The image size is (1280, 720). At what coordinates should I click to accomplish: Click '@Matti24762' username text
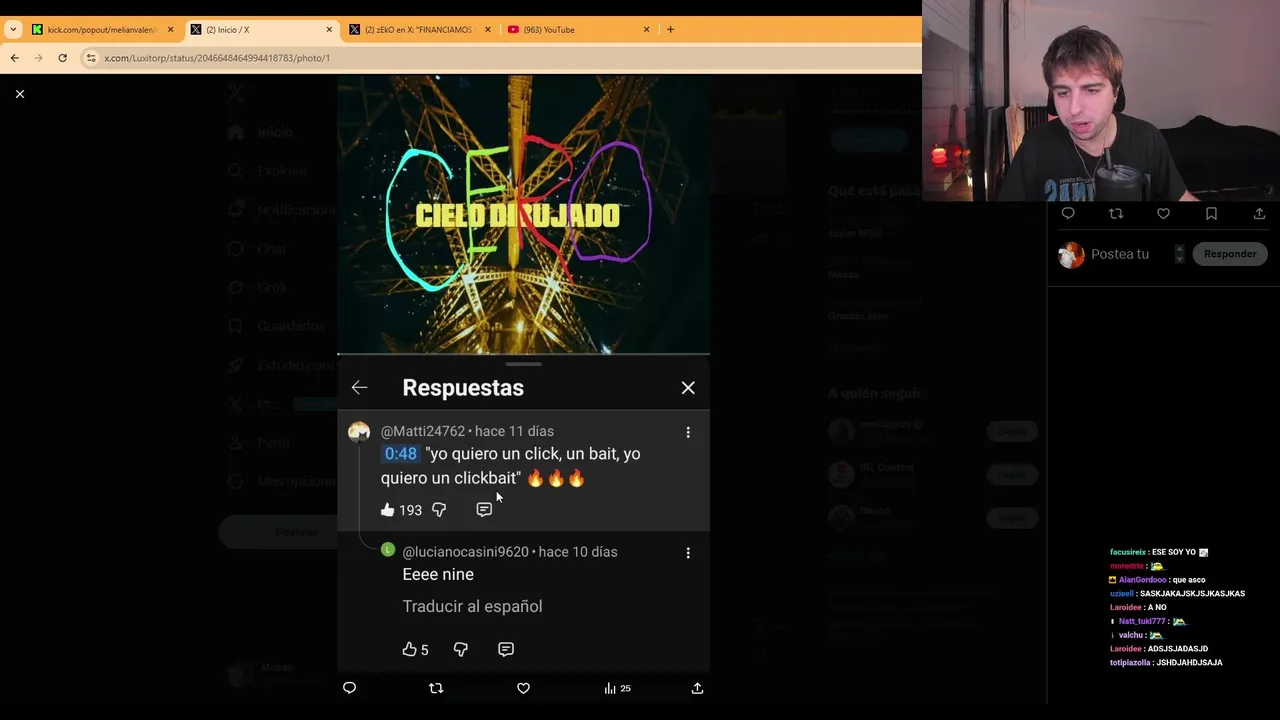pyautogui.click(x=423, y=431)
